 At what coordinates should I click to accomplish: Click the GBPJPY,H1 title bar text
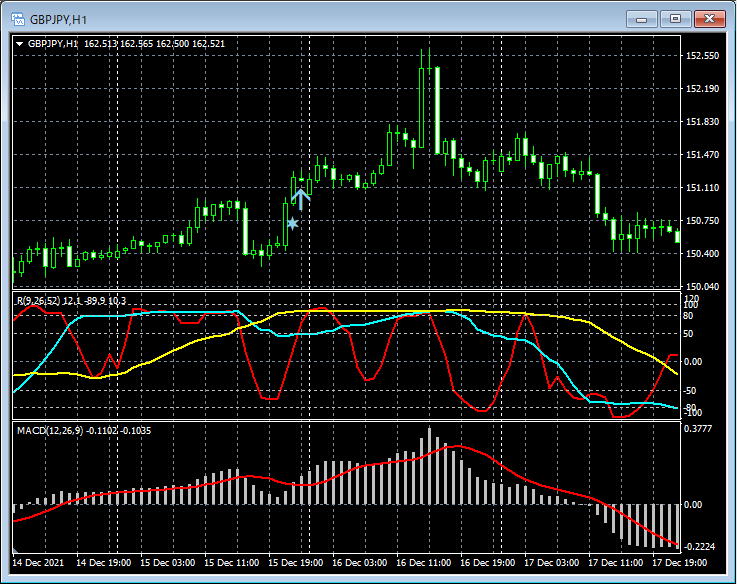60,18
